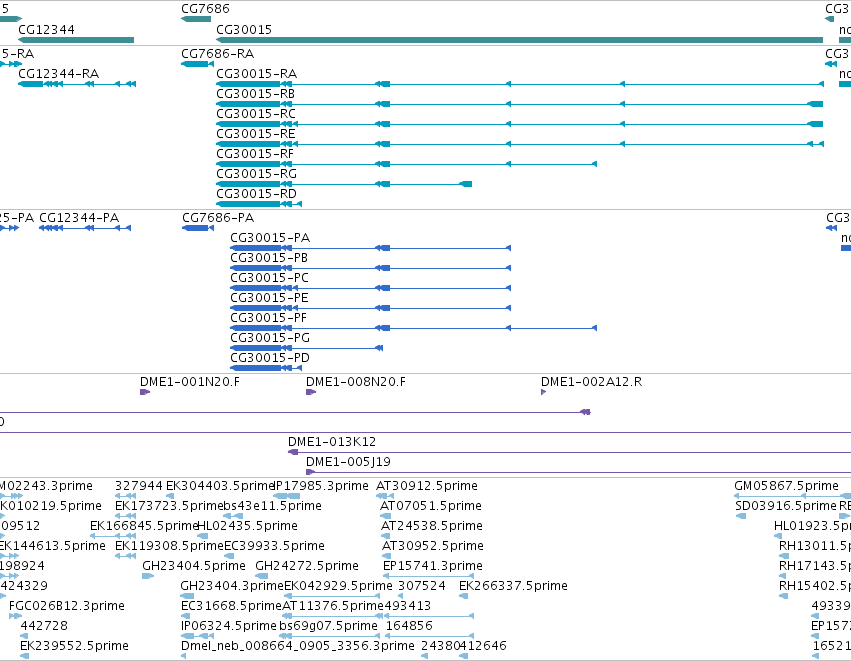
Task: Open EST GH23404.3prime
Action: tap(232, 586)
